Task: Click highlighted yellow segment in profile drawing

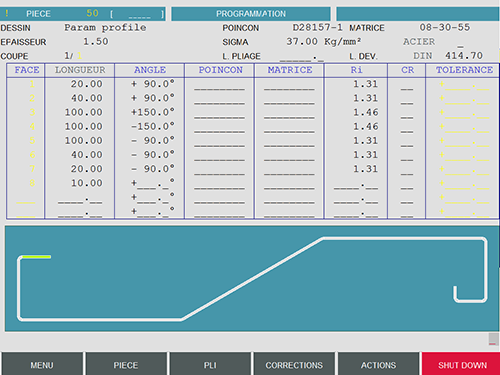Action: (36, 257)
